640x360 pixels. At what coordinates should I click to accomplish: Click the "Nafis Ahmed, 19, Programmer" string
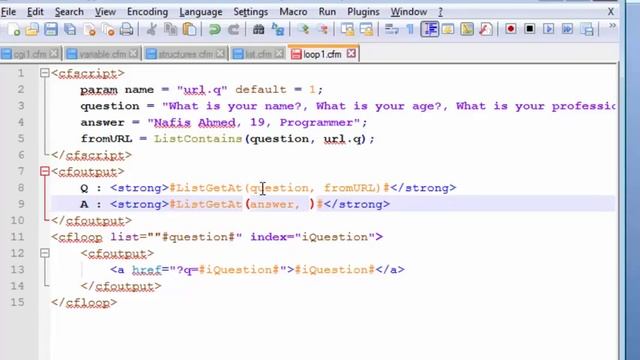(253, 122)
